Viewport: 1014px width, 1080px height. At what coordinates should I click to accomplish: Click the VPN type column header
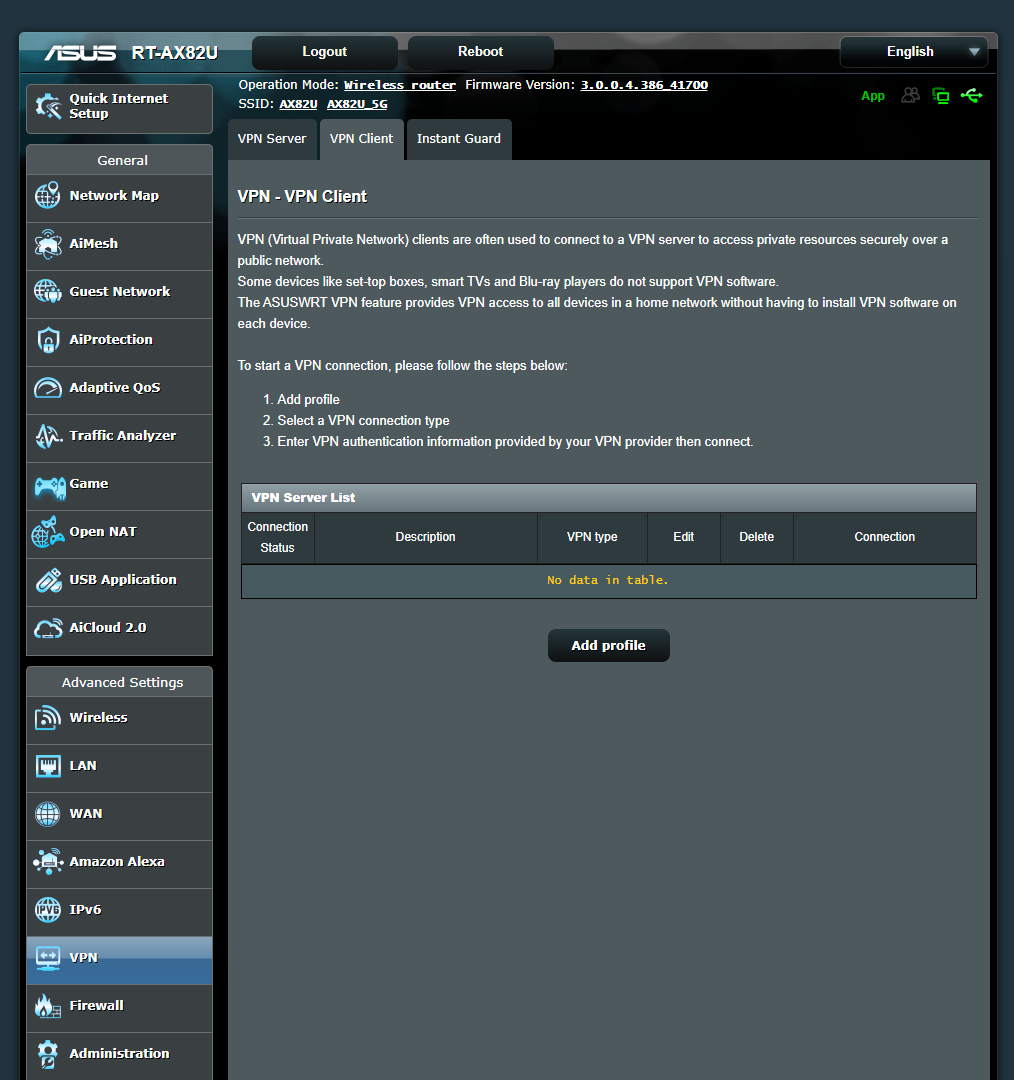(x=592, y=537)
